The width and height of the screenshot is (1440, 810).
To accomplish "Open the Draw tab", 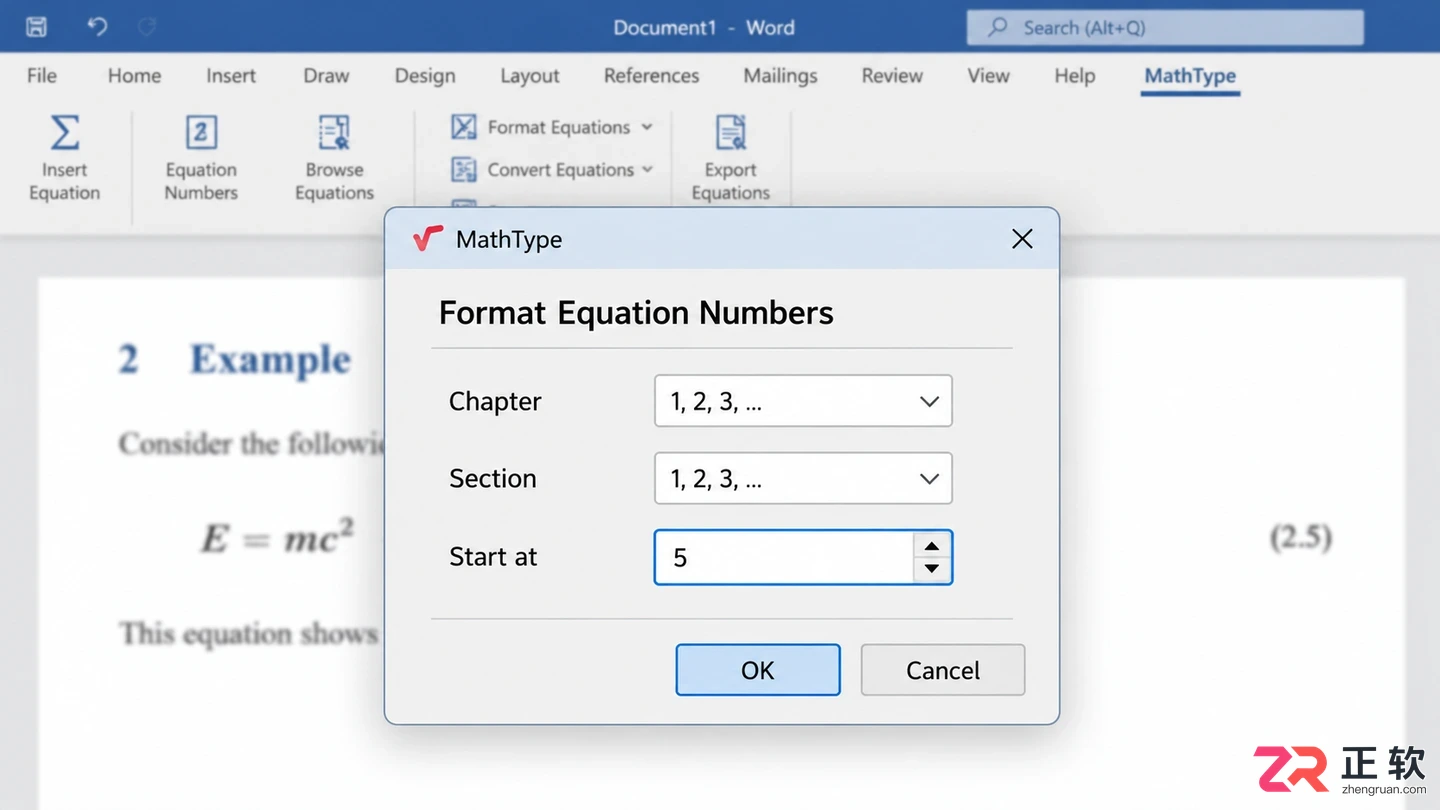I will pos(326,76).
